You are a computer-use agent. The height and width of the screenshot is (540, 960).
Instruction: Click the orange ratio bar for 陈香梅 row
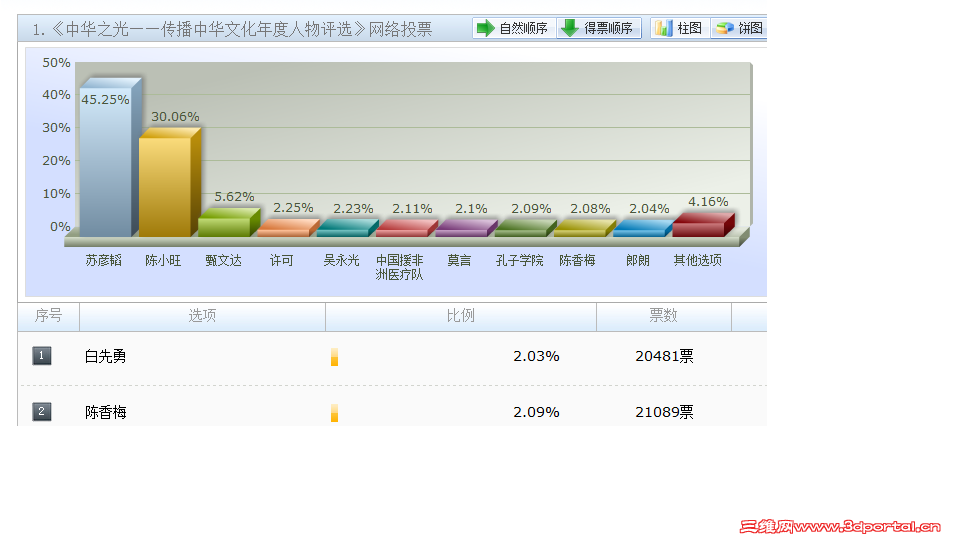coord(334,413)
